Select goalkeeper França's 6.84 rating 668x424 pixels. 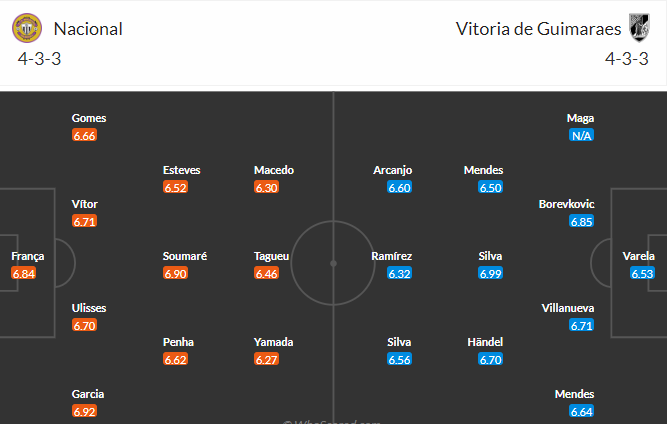(23, 274)
